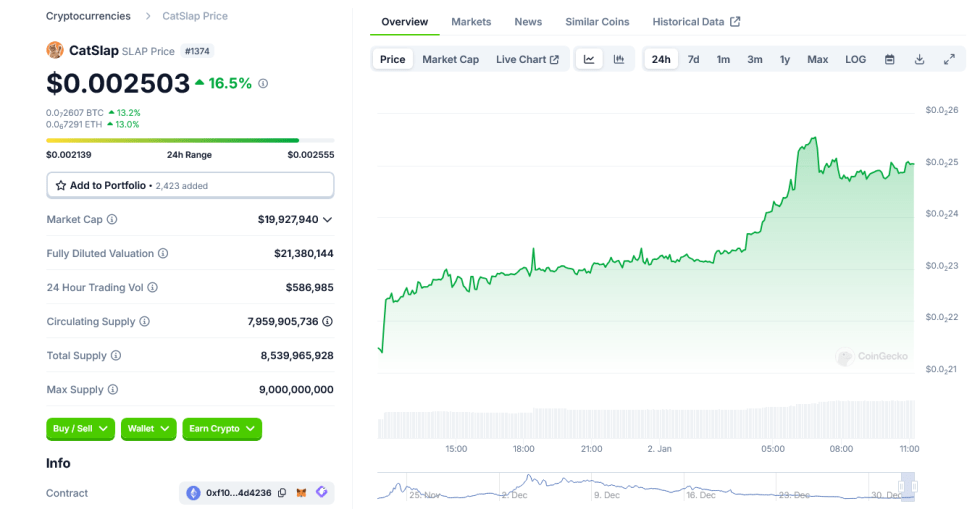Click Add to Portfolio button
The height and width of the screenshot is (509, 980).
[190, 185]
